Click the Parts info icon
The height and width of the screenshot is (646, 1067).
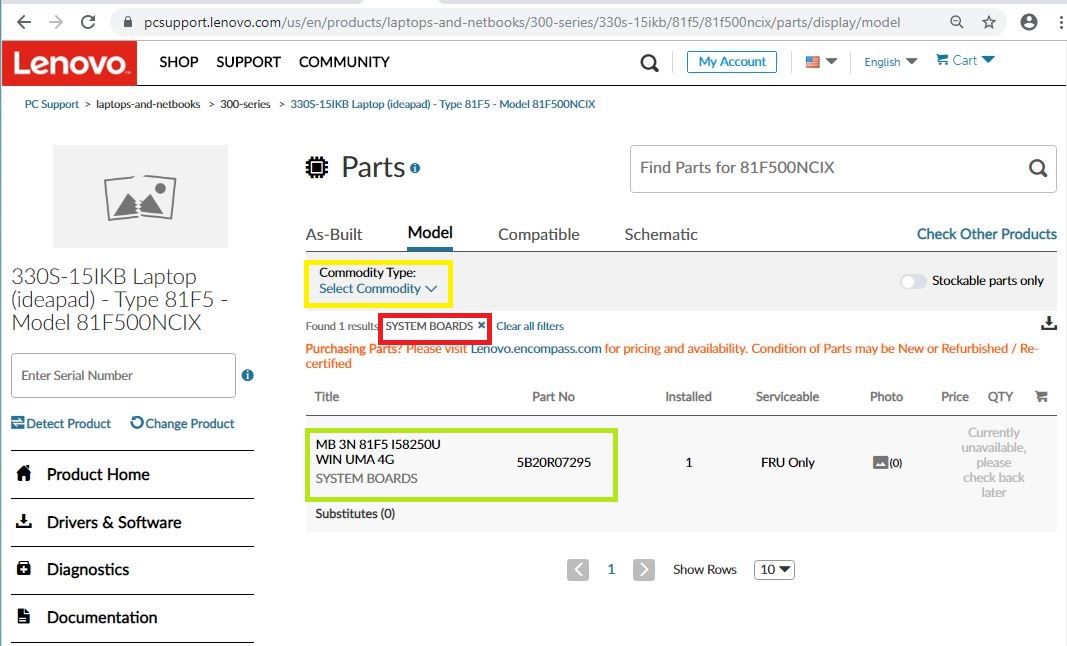(x=415, y=168)
